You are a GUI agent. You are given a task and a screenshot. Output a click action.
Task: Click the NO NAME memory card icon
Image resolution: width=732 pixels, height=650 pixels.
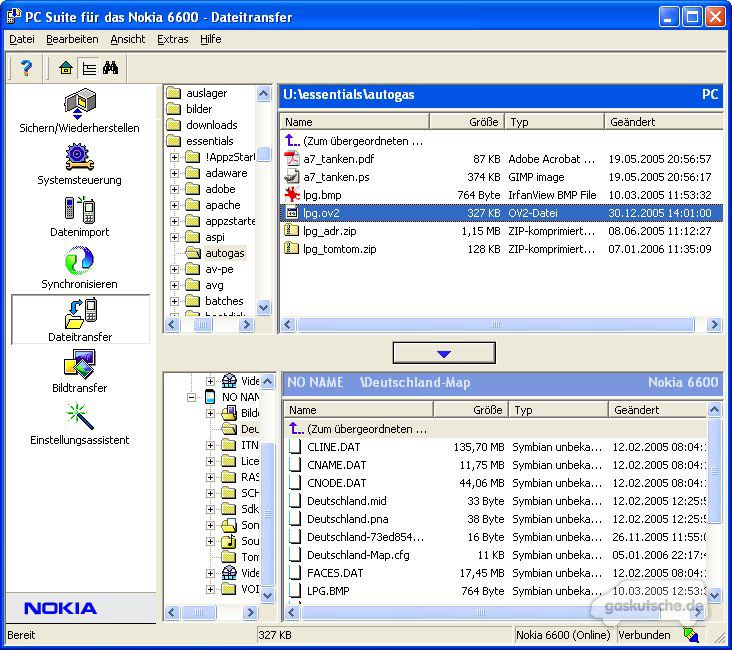tap(210, 397)
